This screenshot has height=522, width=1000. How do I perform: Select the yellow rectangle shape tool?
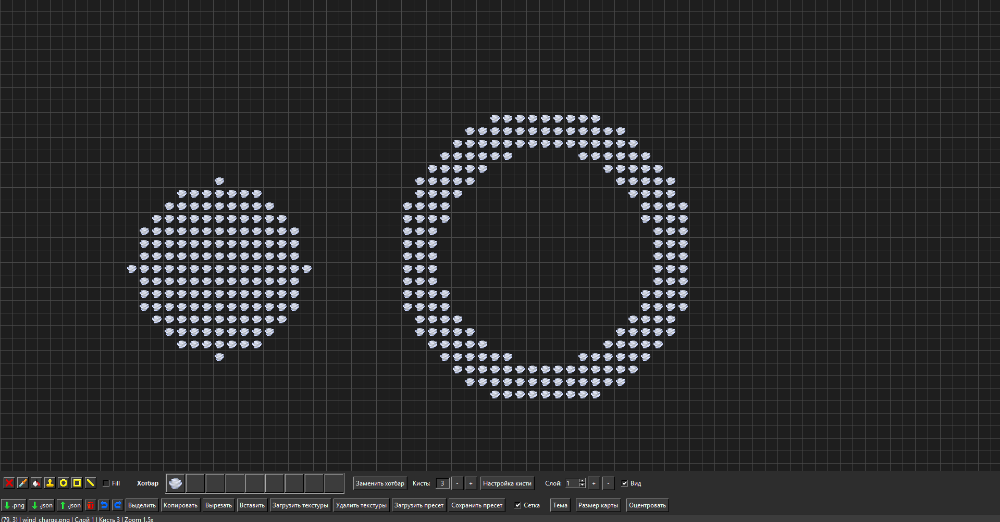(x=77, y=483)
